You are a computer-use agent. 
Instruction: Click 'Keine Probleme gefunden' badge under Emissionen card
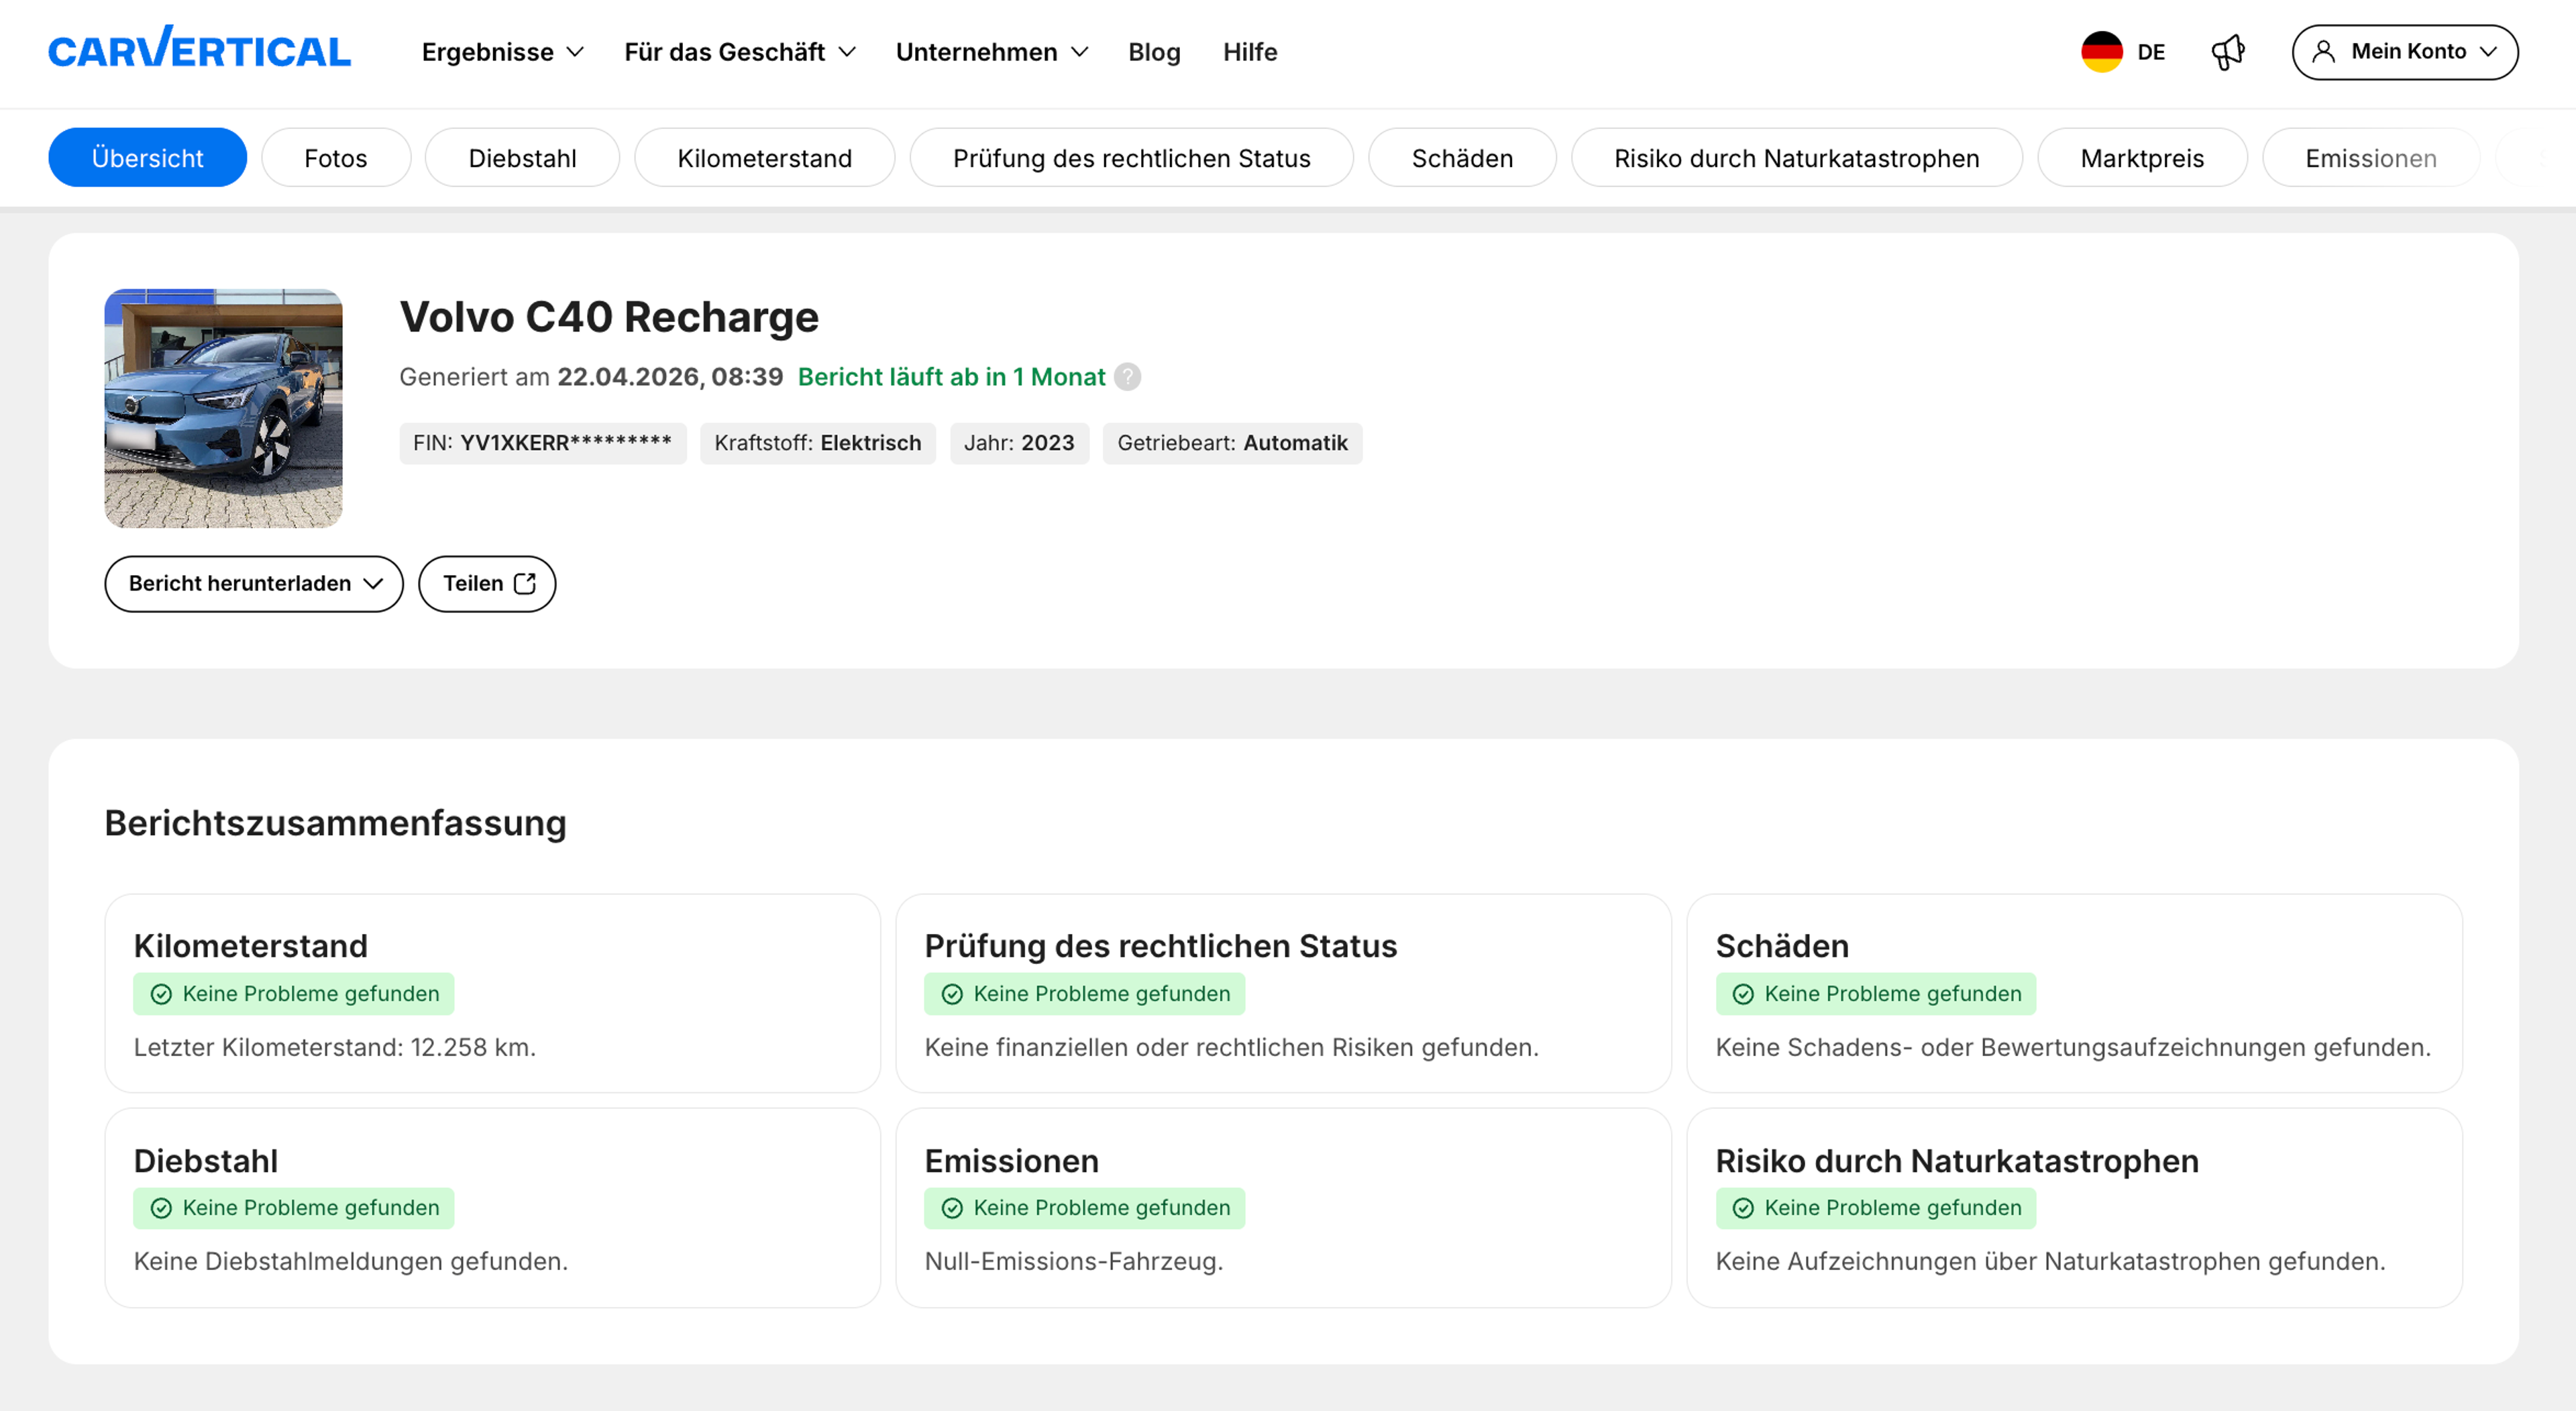pos(1085,1208)
